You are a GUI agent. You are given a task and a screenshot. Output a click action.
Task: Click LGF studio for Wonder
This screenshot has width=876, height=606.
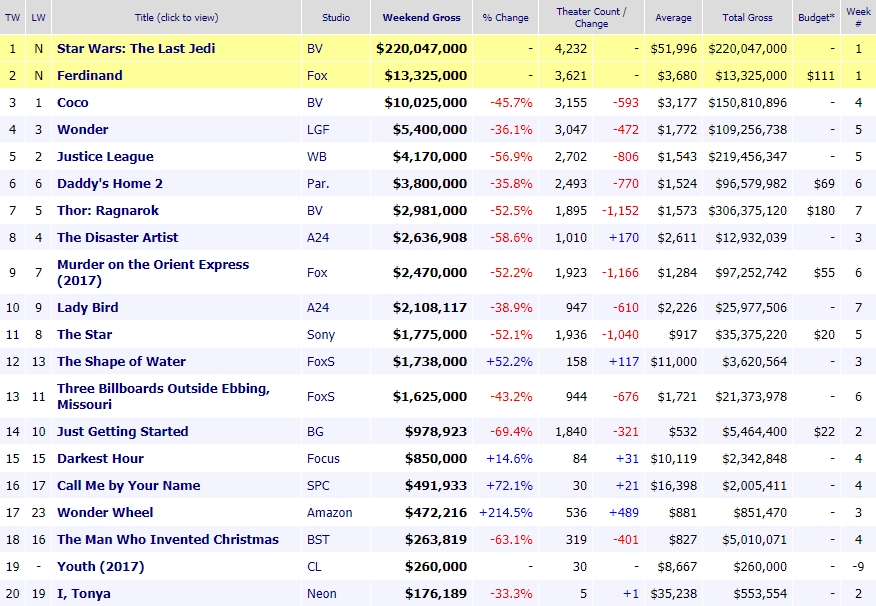(318, 130)
